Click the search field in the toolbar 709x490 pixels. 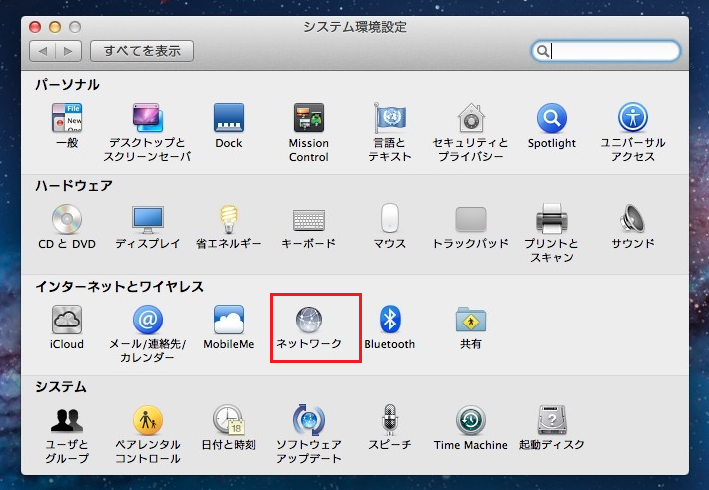pos(613,50)
